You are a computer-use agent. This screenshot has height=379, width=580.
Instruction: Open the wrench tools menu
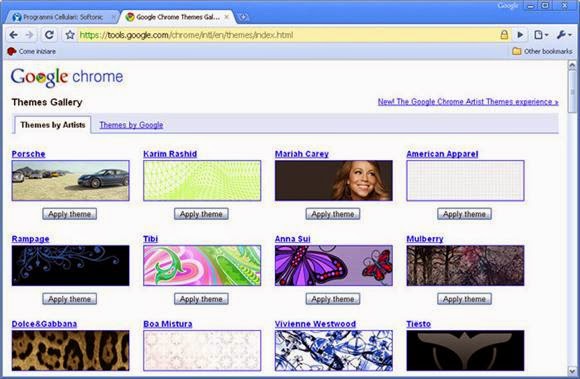coord(564,35)
